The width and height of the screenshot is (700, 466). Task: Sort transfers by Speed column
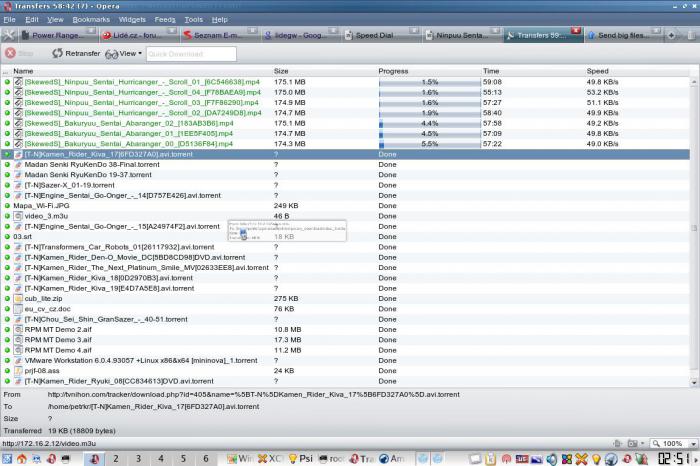(x=597, y=71)
